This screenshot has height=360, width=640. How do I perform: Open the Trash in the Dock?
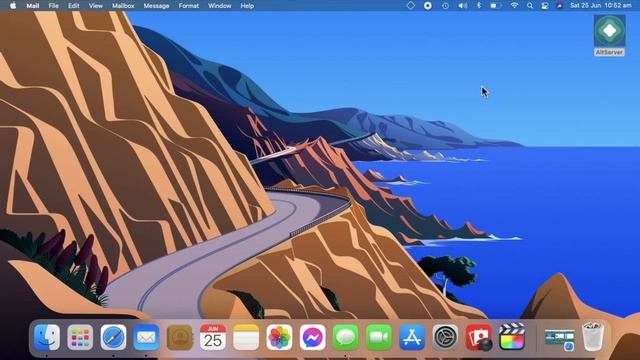click(x=592, y=337)
